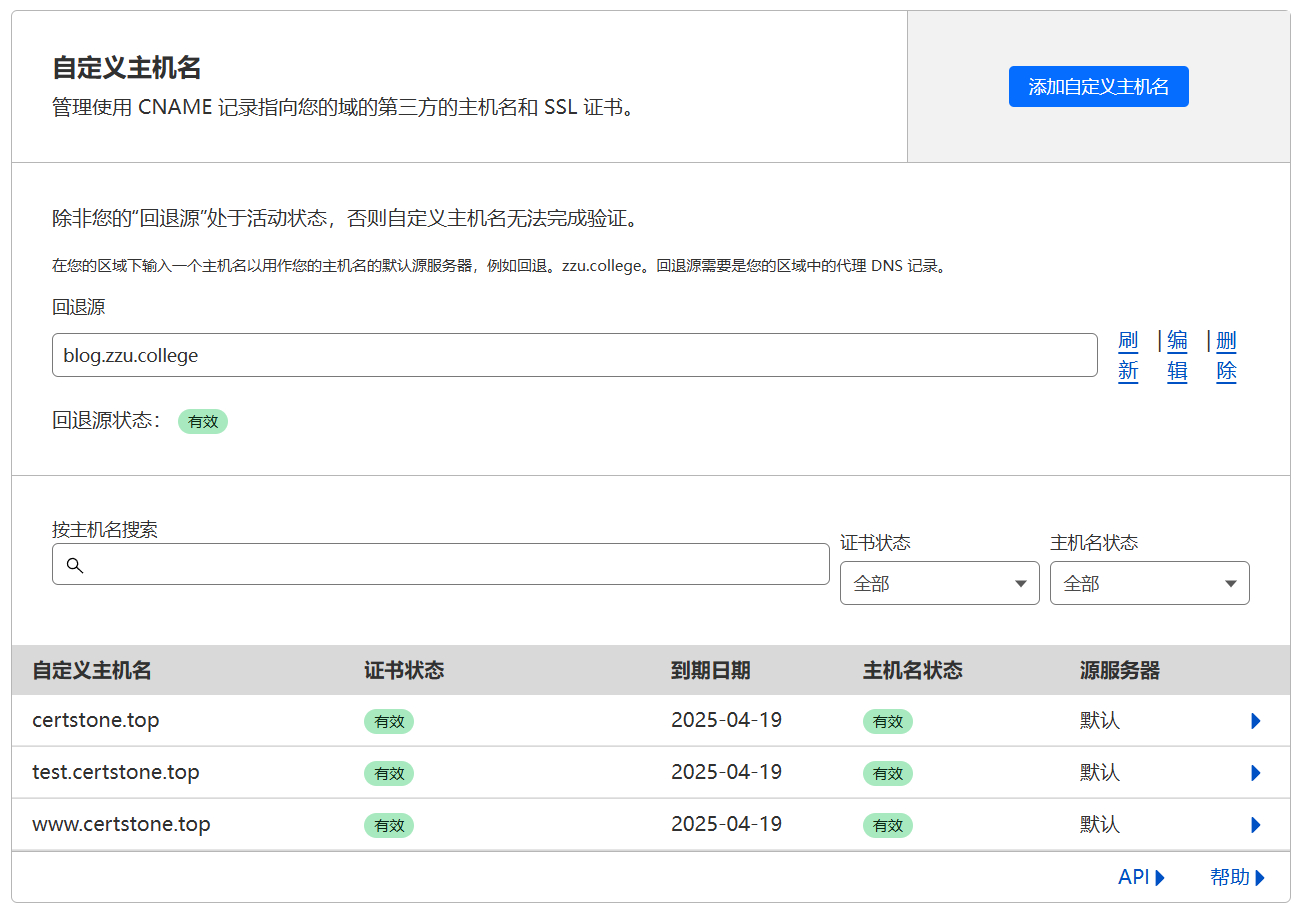This screenshot has height=916, width=1297.
Task: Click the 删除 link for the fallback origin
Action: [1226, 356]
